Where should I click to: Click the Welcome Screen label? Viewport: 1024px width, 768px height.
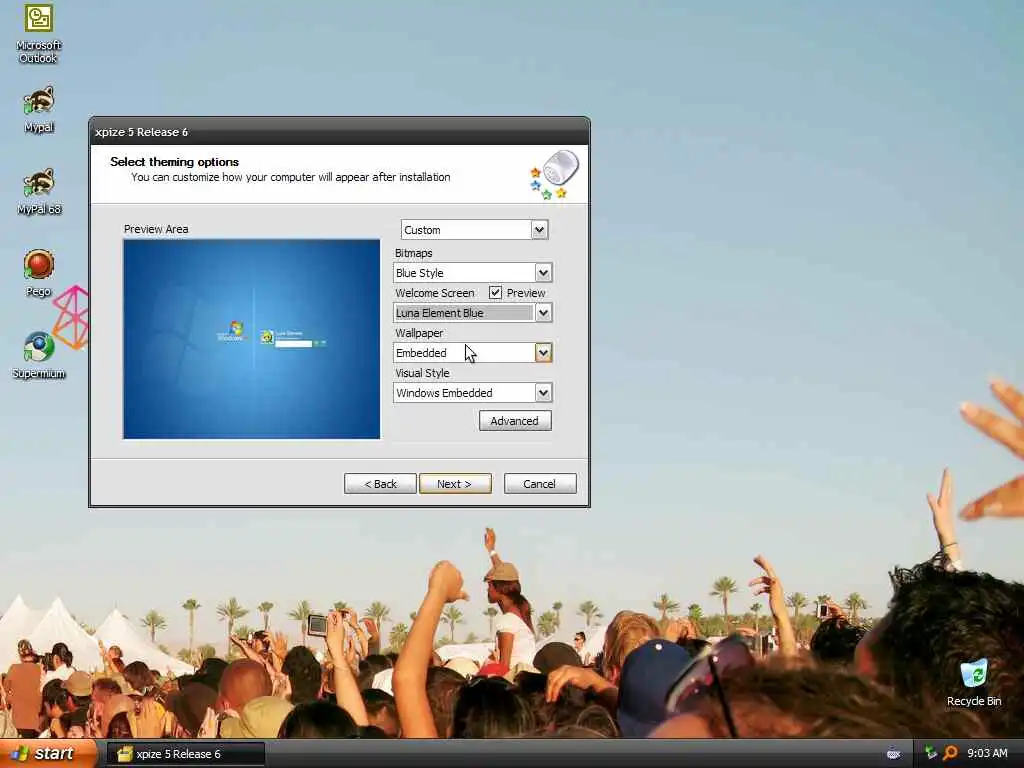click(435, 293)
